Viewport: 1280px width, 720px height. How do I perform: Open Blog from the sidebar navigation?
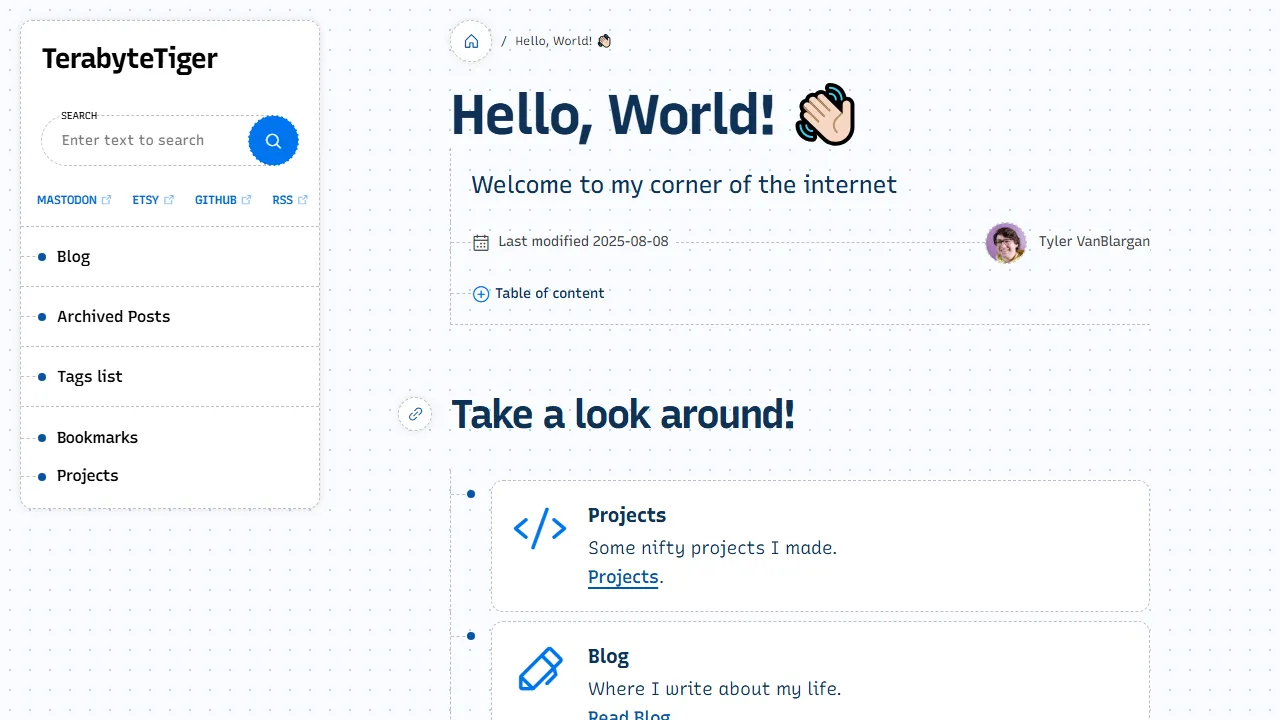(x=73, y=256)
